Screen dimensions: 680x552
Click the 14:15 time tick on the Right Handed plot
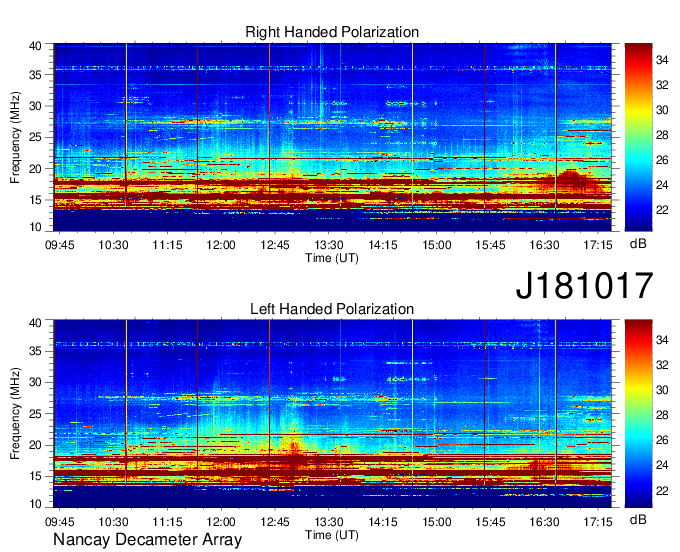(x=383, y=245)
